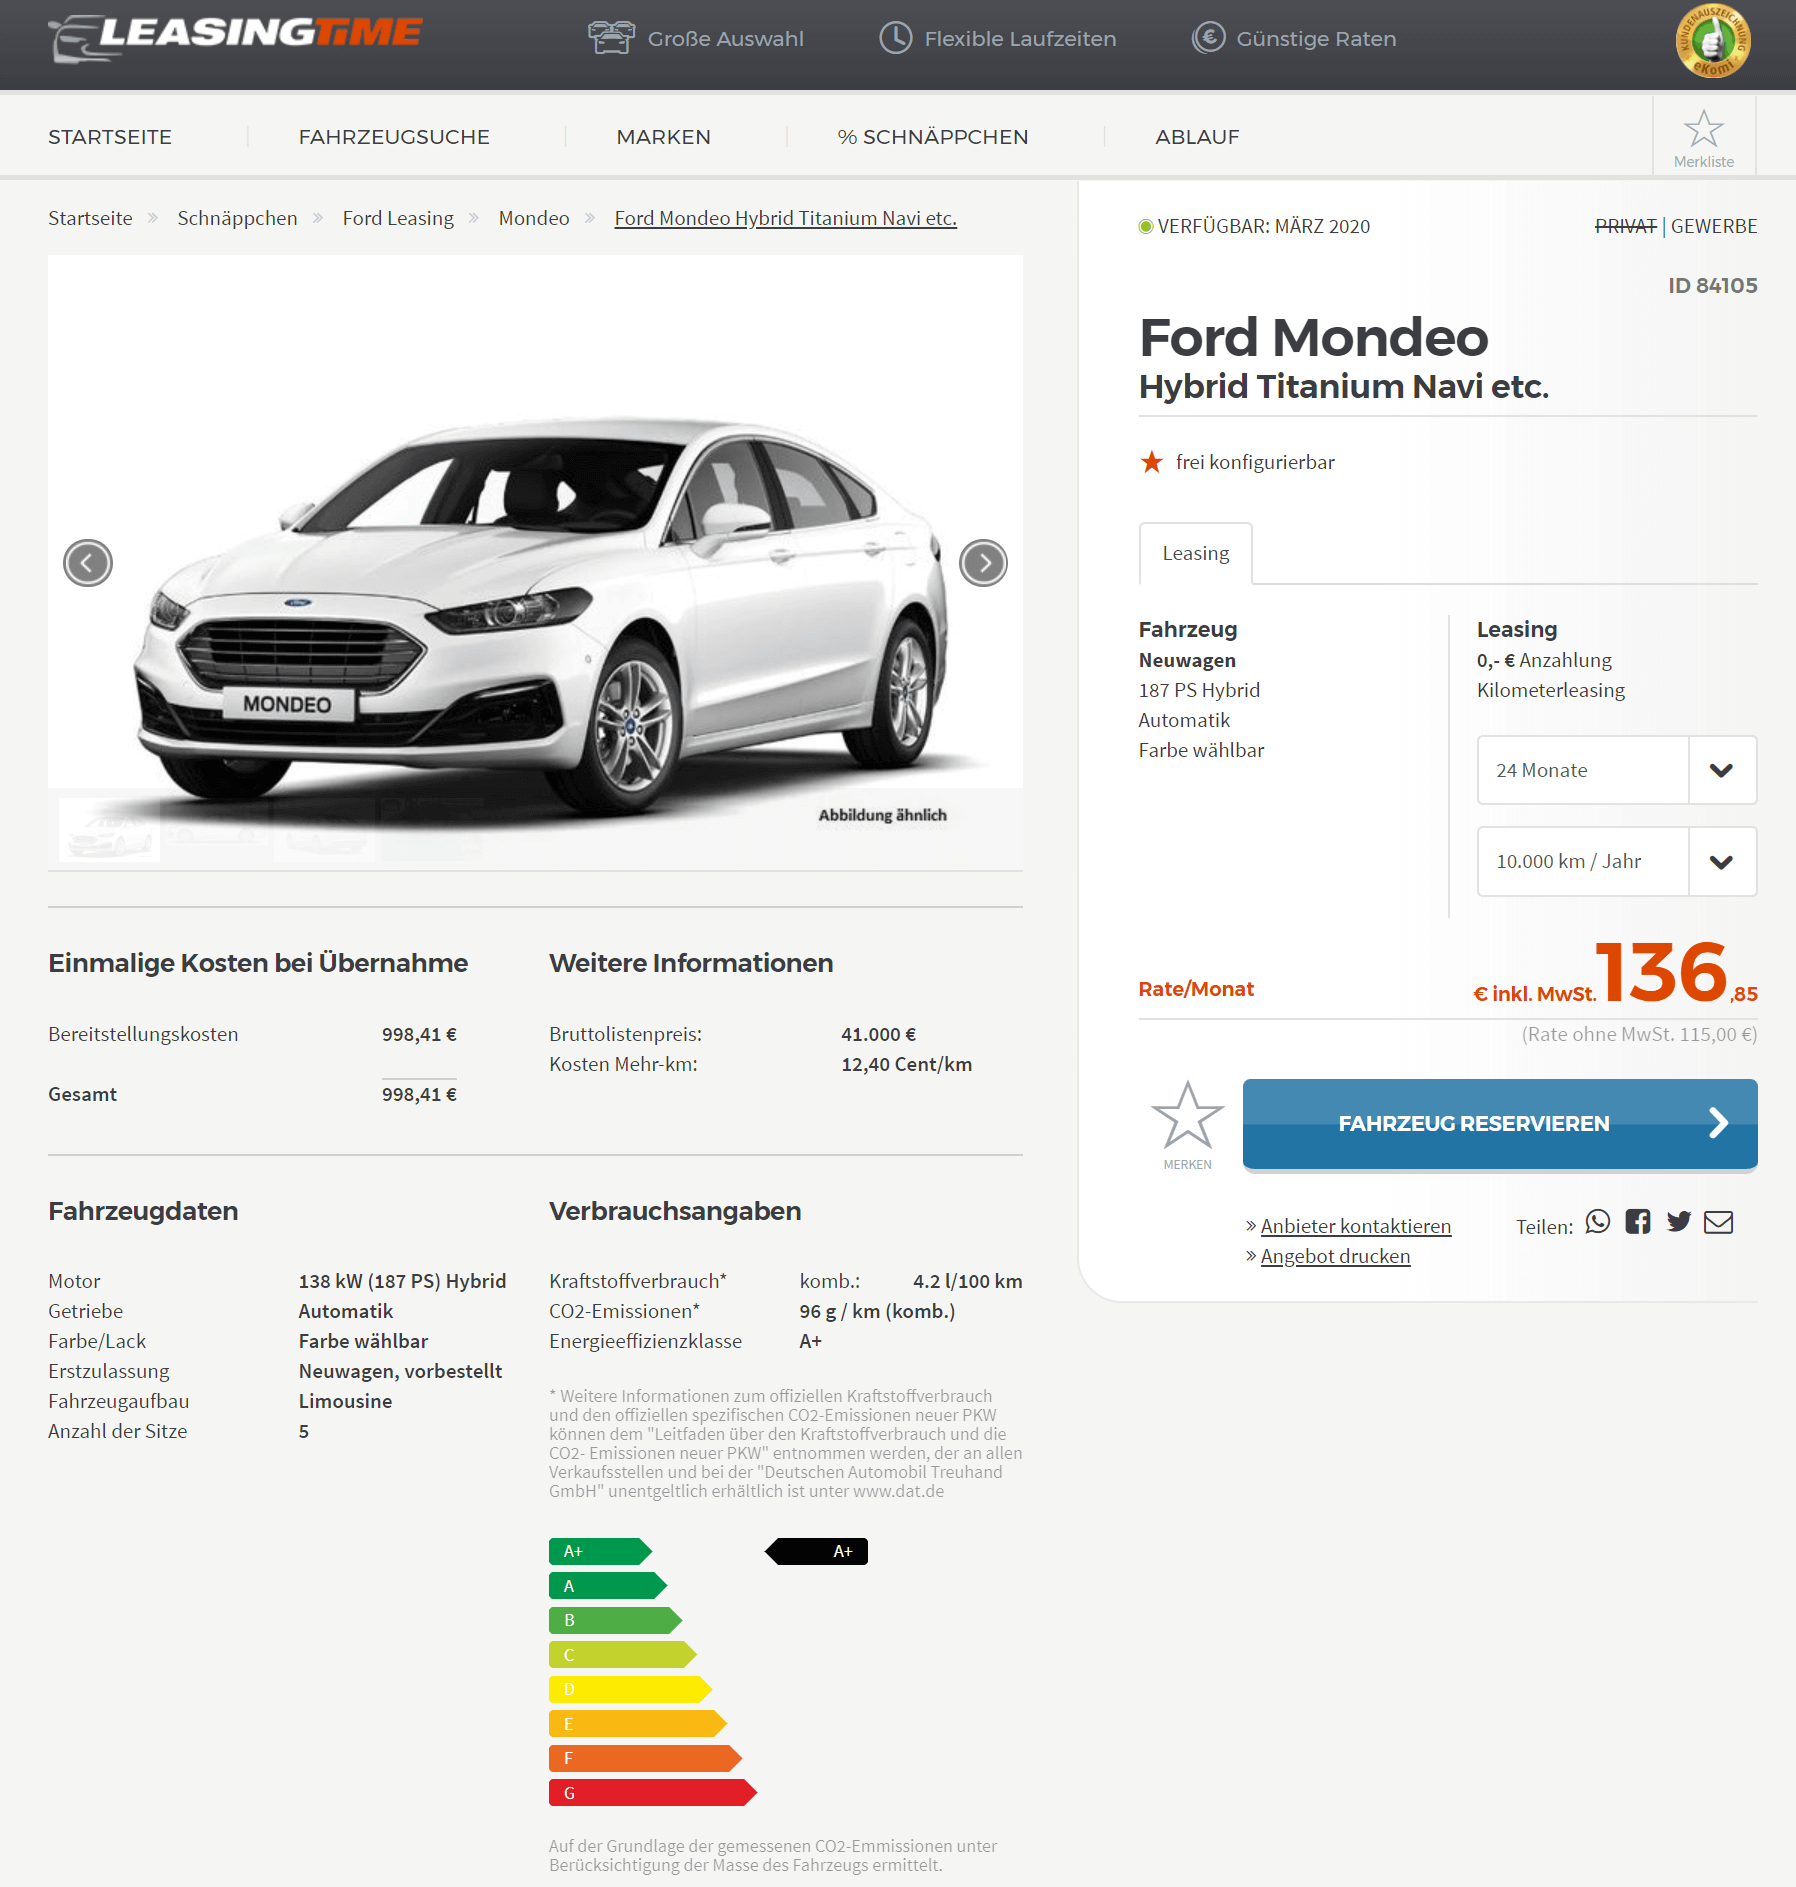Image resolution: width=1796 pixels, height=1887 pixels.
Task: Open MARKEN menu item
Action: (663, 137)
